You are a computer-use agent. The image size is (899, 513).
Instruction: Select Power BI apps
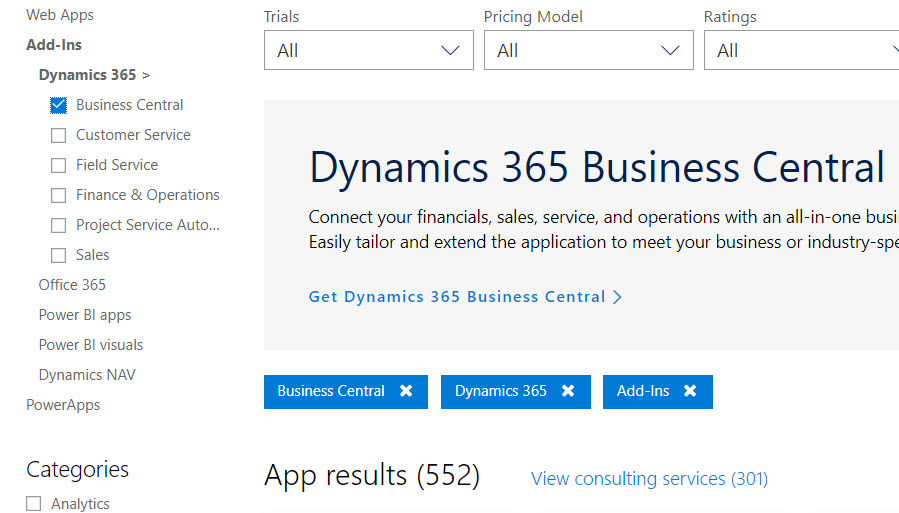click(85, 315)
